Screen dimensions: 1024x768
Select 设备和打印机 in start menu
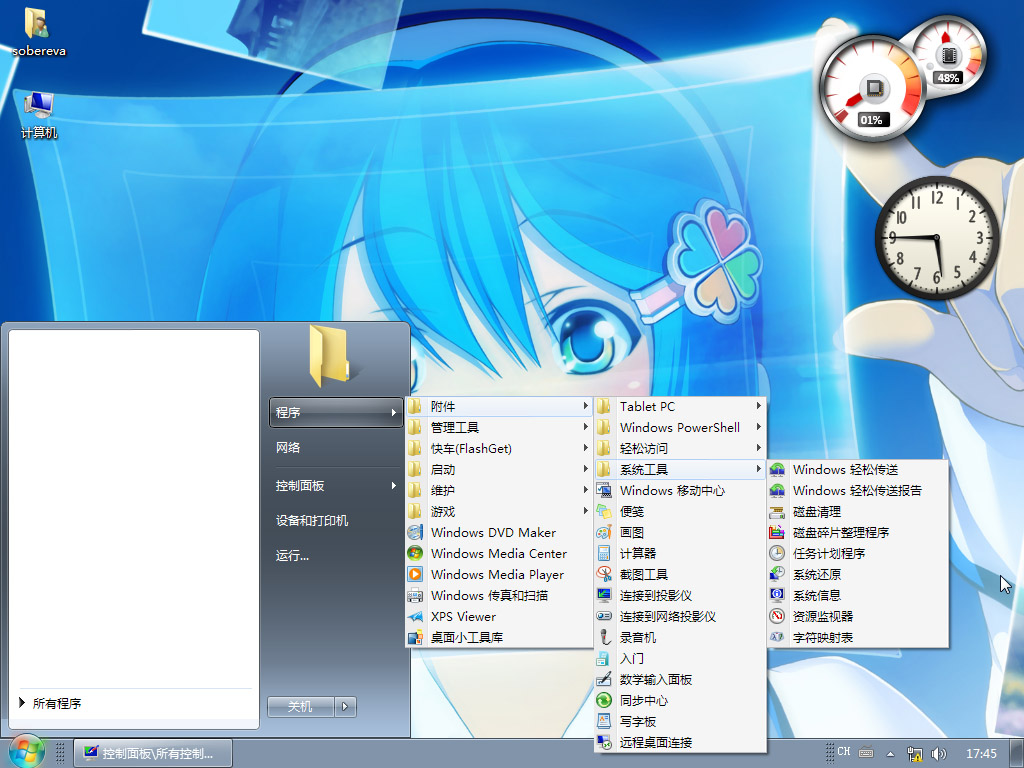[336, 520]
